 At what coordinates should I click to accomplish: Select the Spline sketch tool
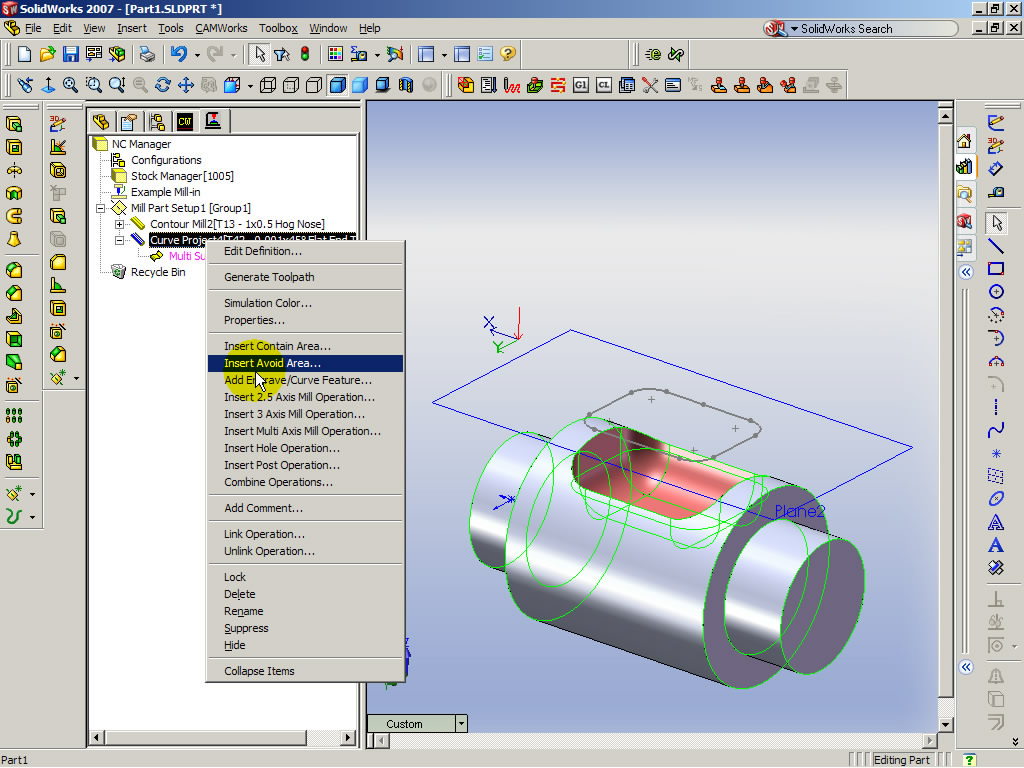[x=996, y=430]
